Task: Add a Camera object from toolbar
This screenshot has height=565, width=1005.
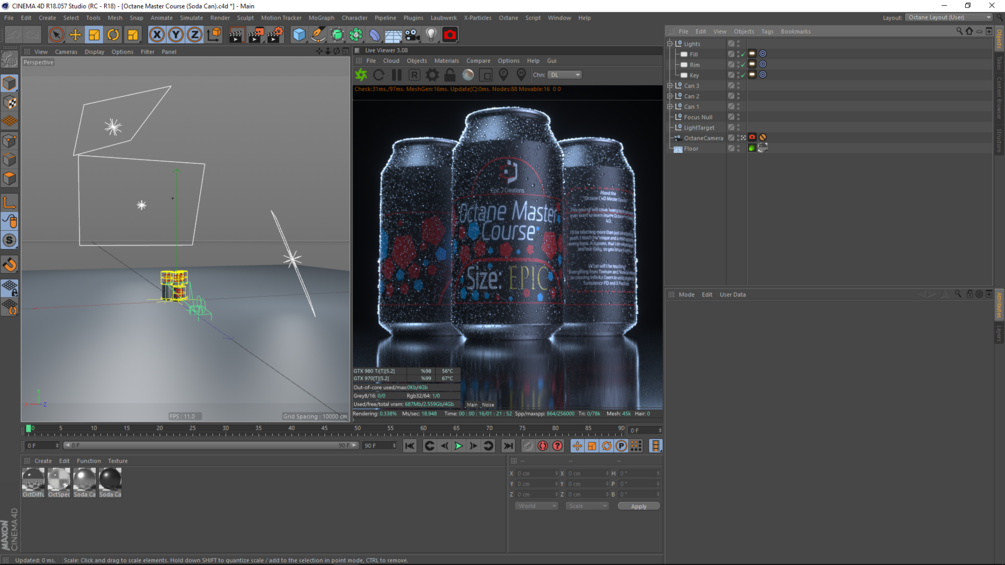Action: pyautogui.click(x=412, y=35)
